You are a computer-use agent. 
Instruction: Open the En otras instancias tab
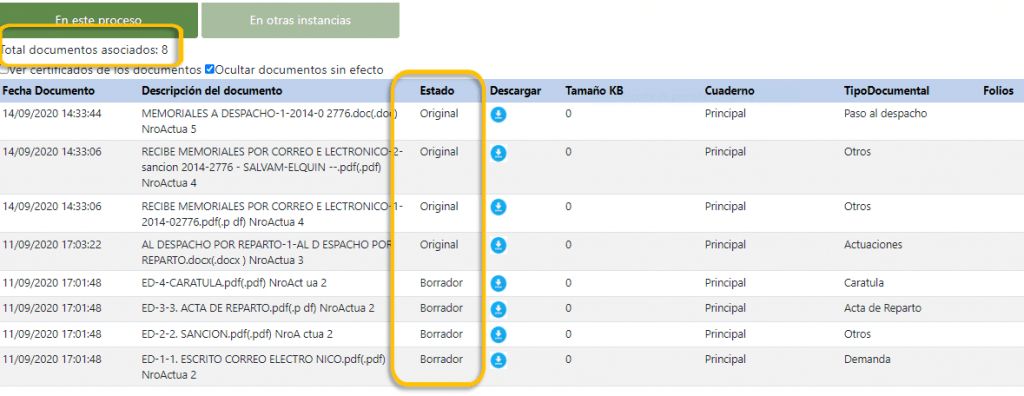tap(300, 20)
